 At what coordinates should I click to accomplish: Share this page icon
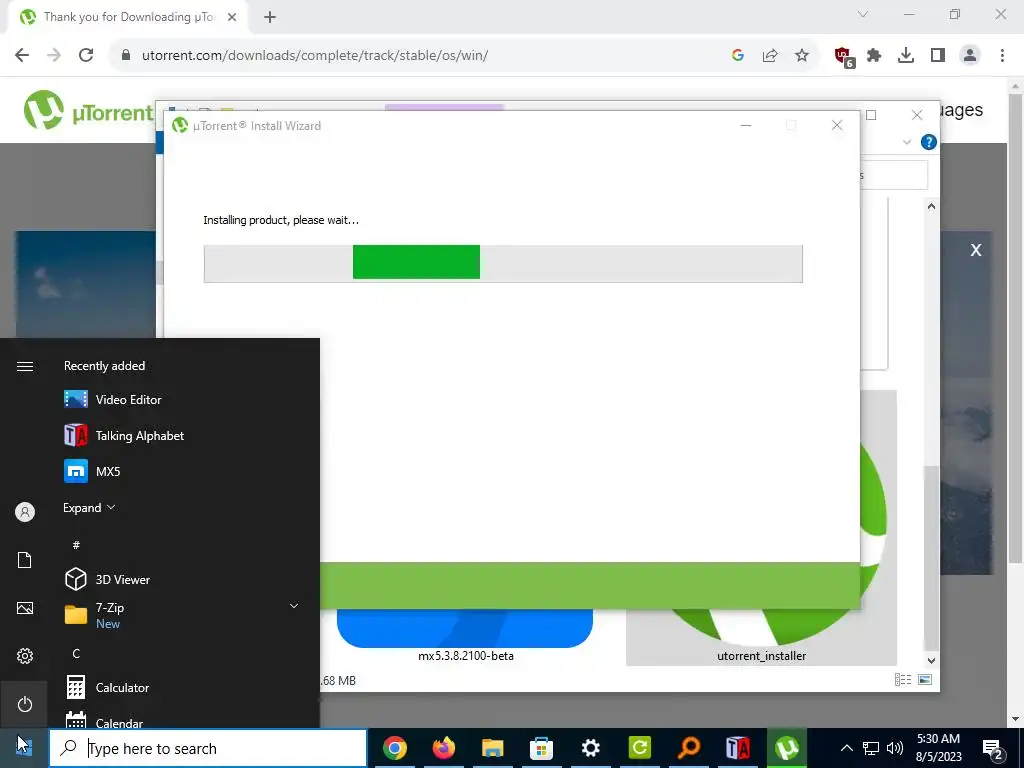pyautogui.click(x=770, y=56)
